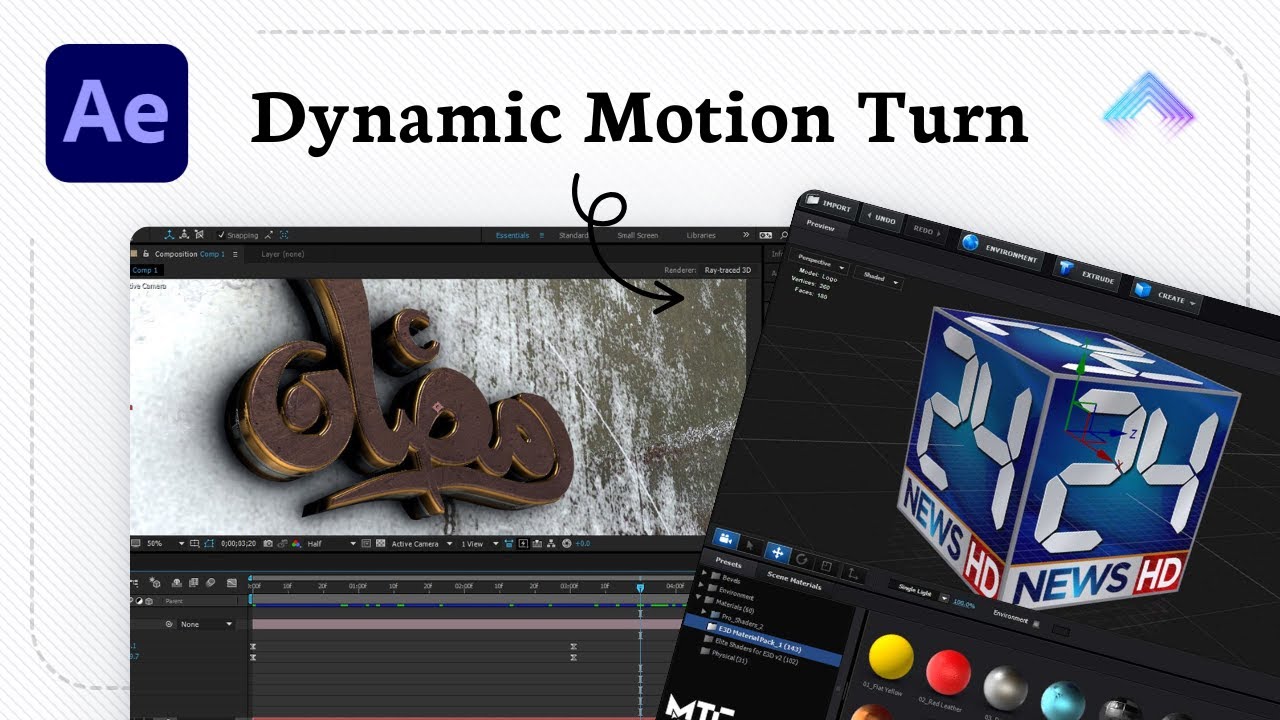The height and width of the screenshot is (720, 1280).
Task: Toggle the Environment checkbox under the viewport
Action: 1035,624
